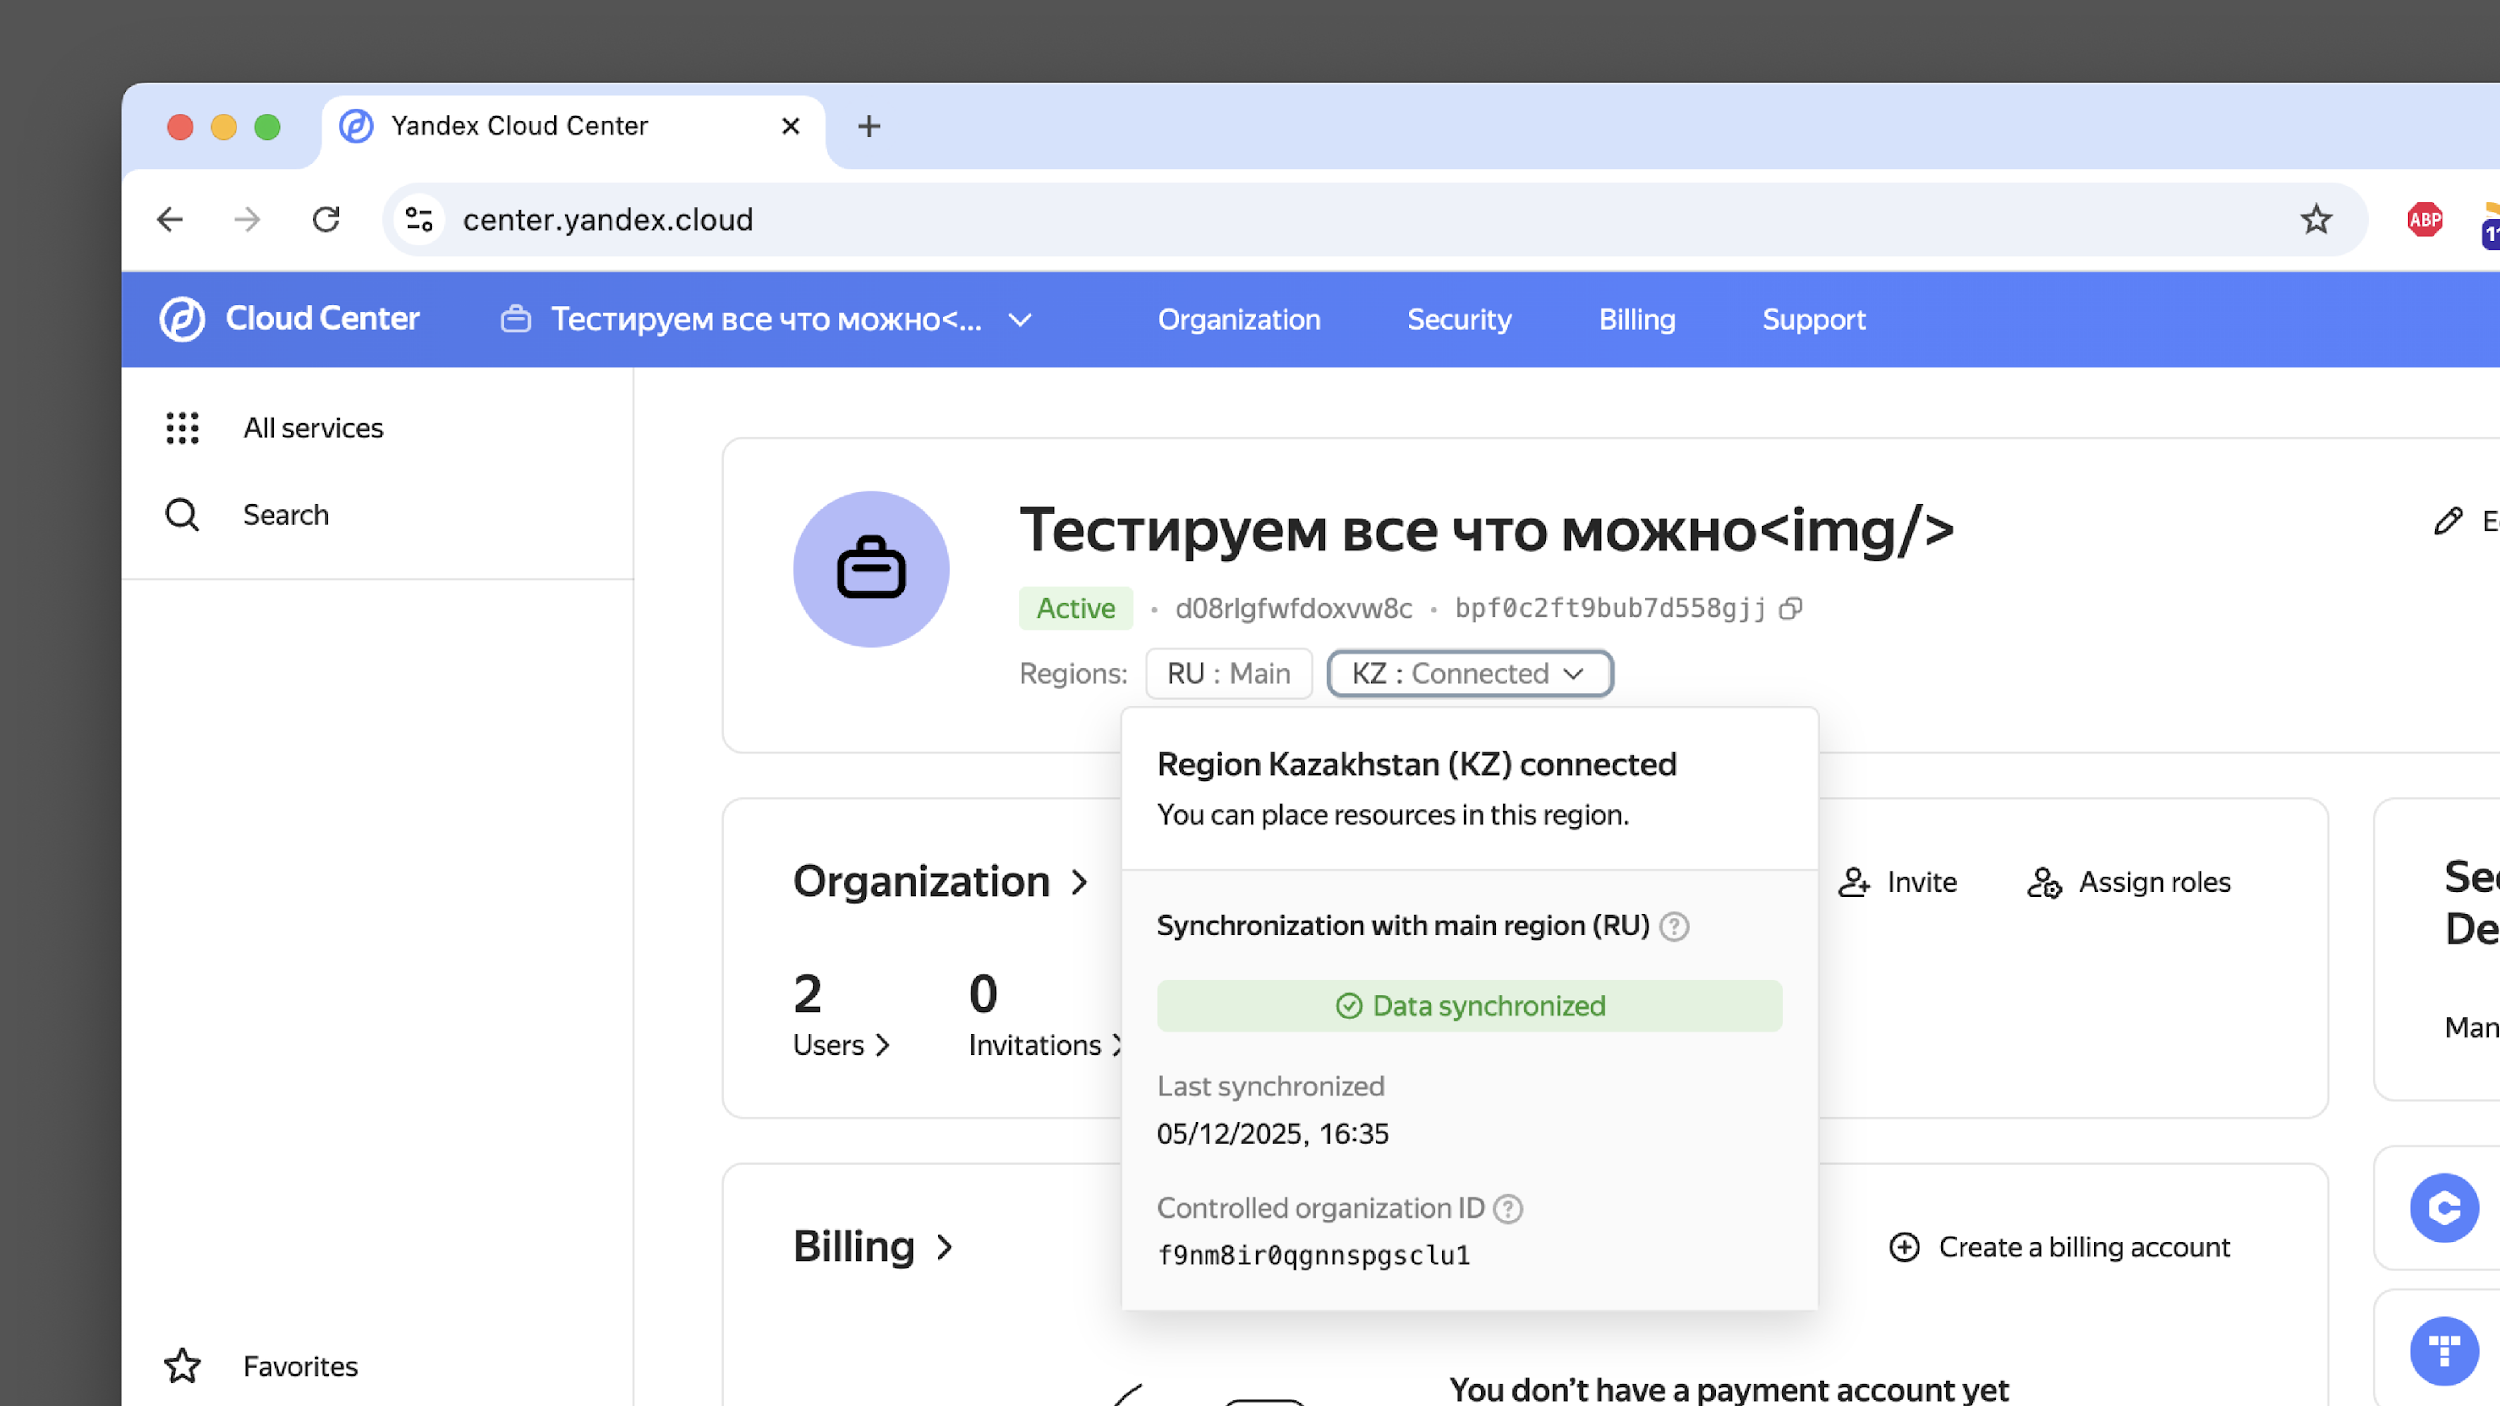
Task: Click the Assign roles icon
Action: [2046, 882]
